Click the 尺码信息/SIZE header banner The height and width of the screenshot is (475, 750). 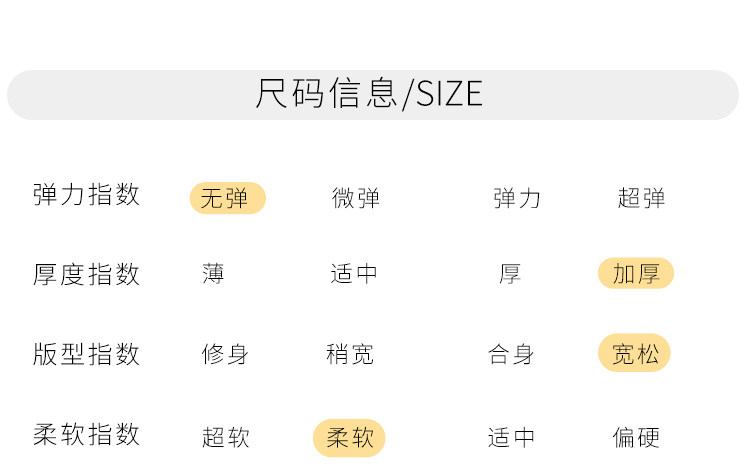click(x=373, y=95)
